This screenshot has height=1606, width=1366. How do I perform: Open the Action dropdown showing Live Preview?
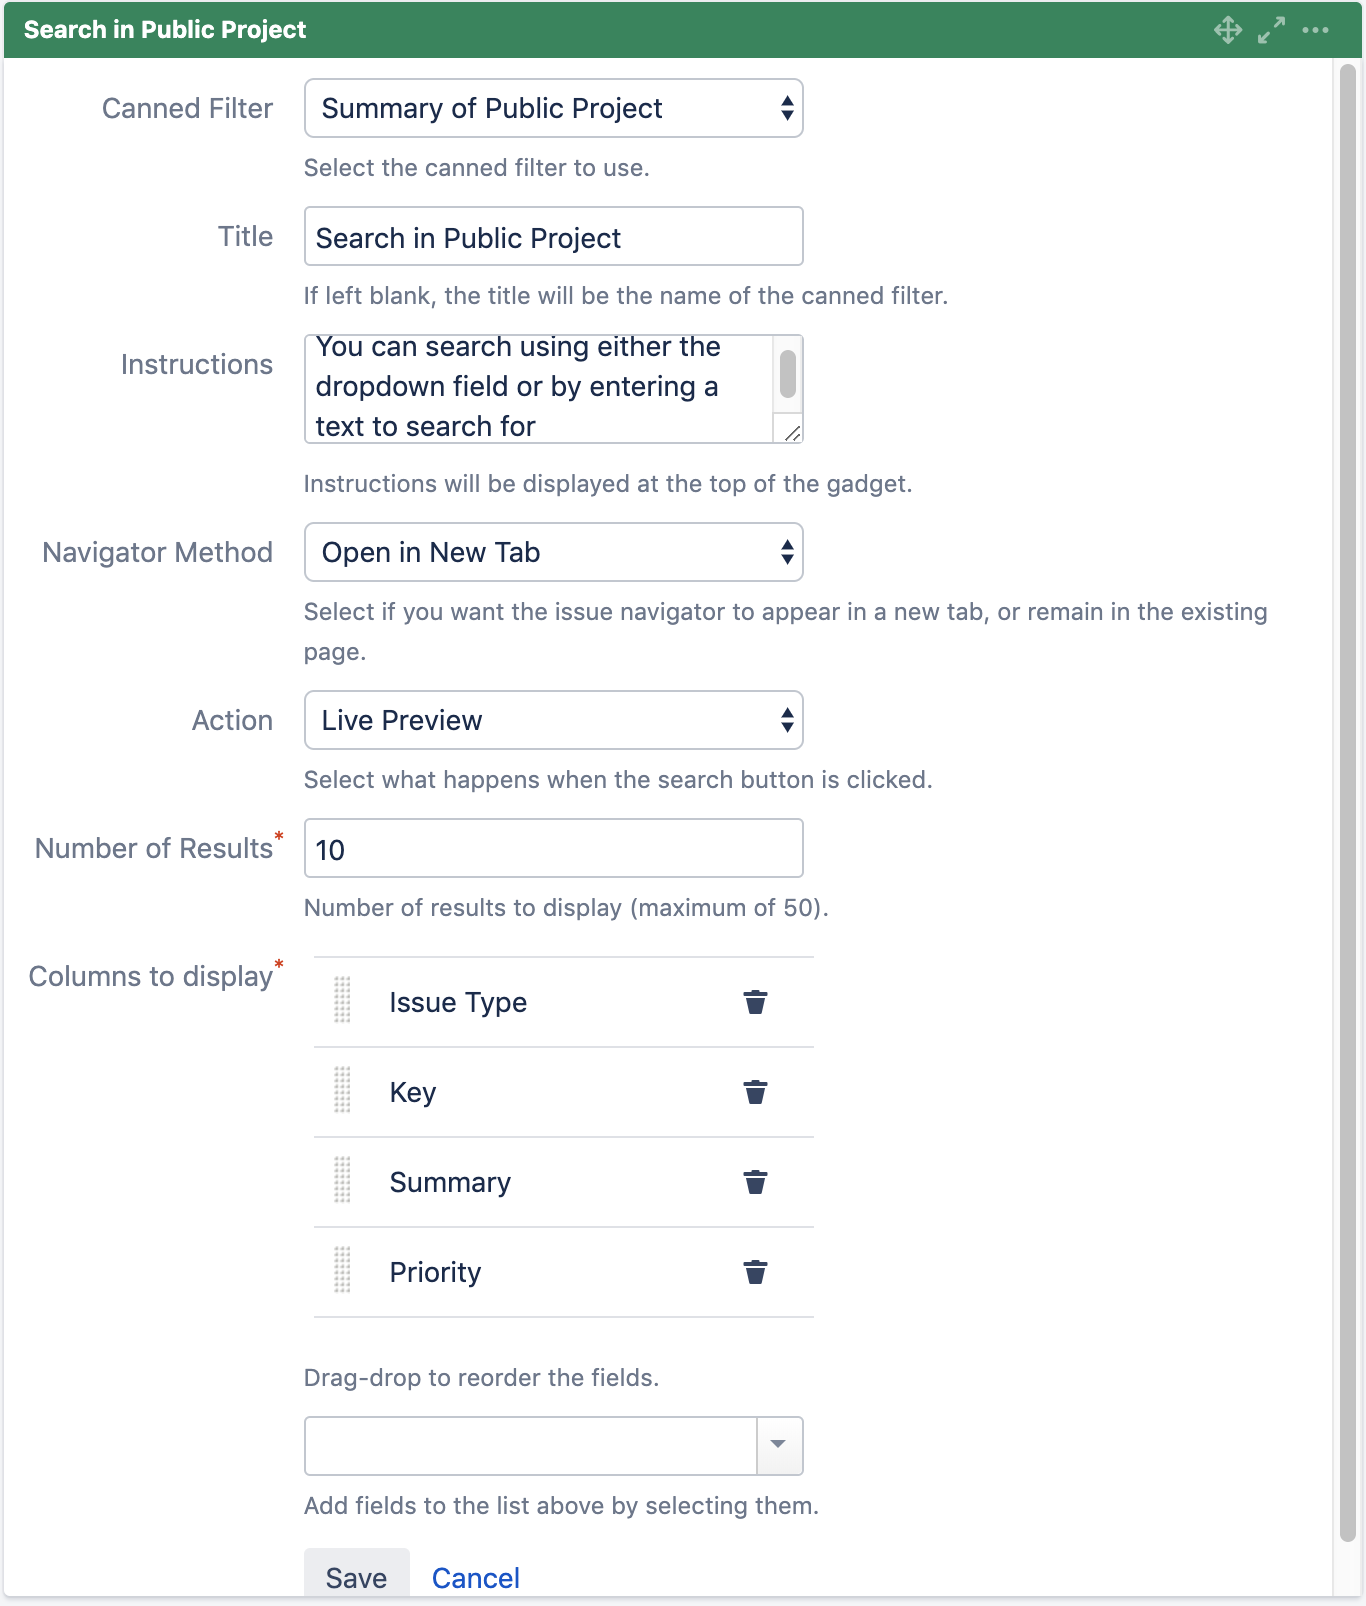tap(553, 720)
